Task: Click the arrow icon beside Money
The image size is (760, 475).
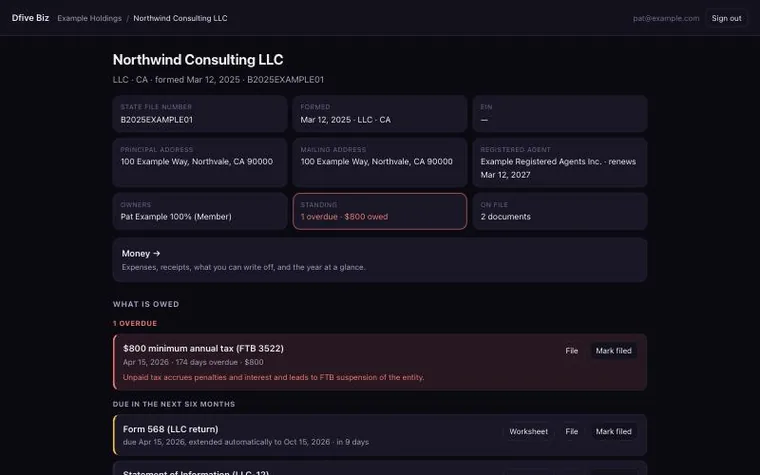Action: click(157, 253)
